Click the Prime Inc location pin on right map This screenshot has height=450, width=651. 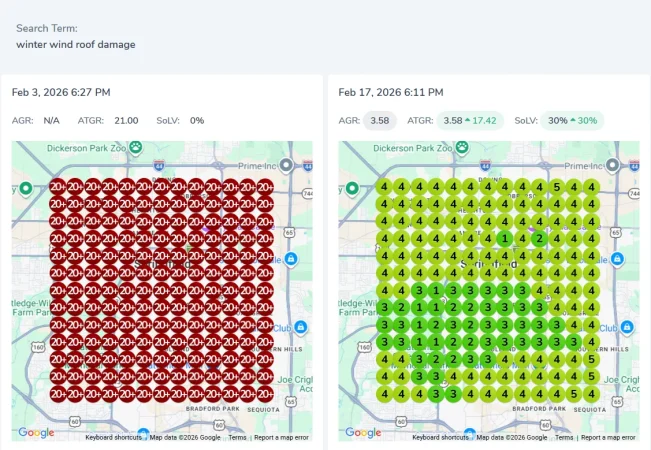pyautogui.click(x=612, y=165)
